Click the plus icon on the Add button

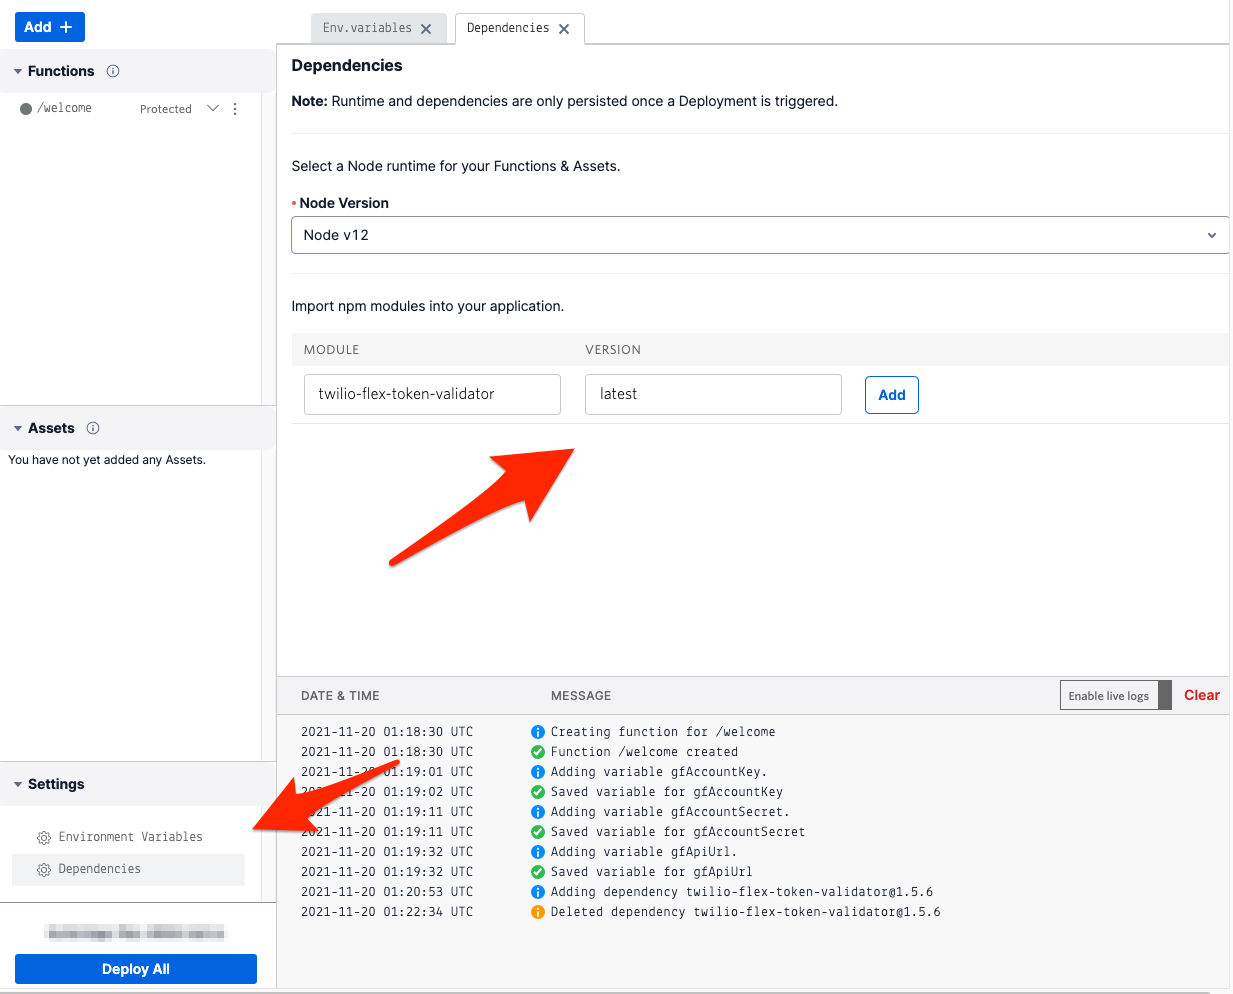point(66,27)
